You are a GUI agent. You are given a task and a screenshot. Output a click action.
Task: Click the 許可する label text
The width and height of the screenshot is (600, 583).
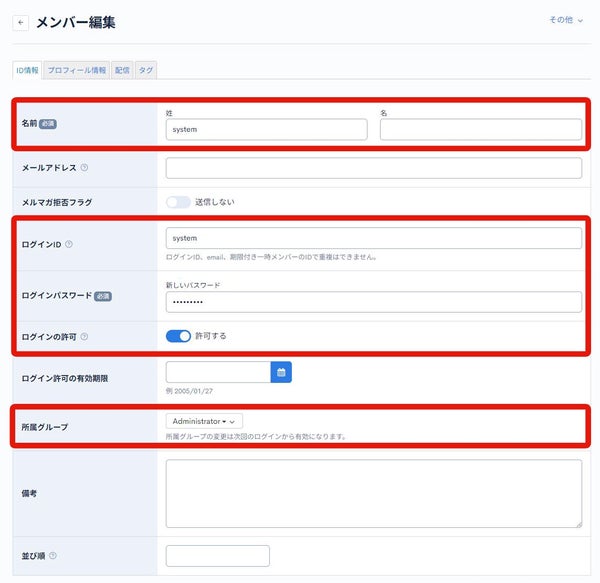click(211, 336)
